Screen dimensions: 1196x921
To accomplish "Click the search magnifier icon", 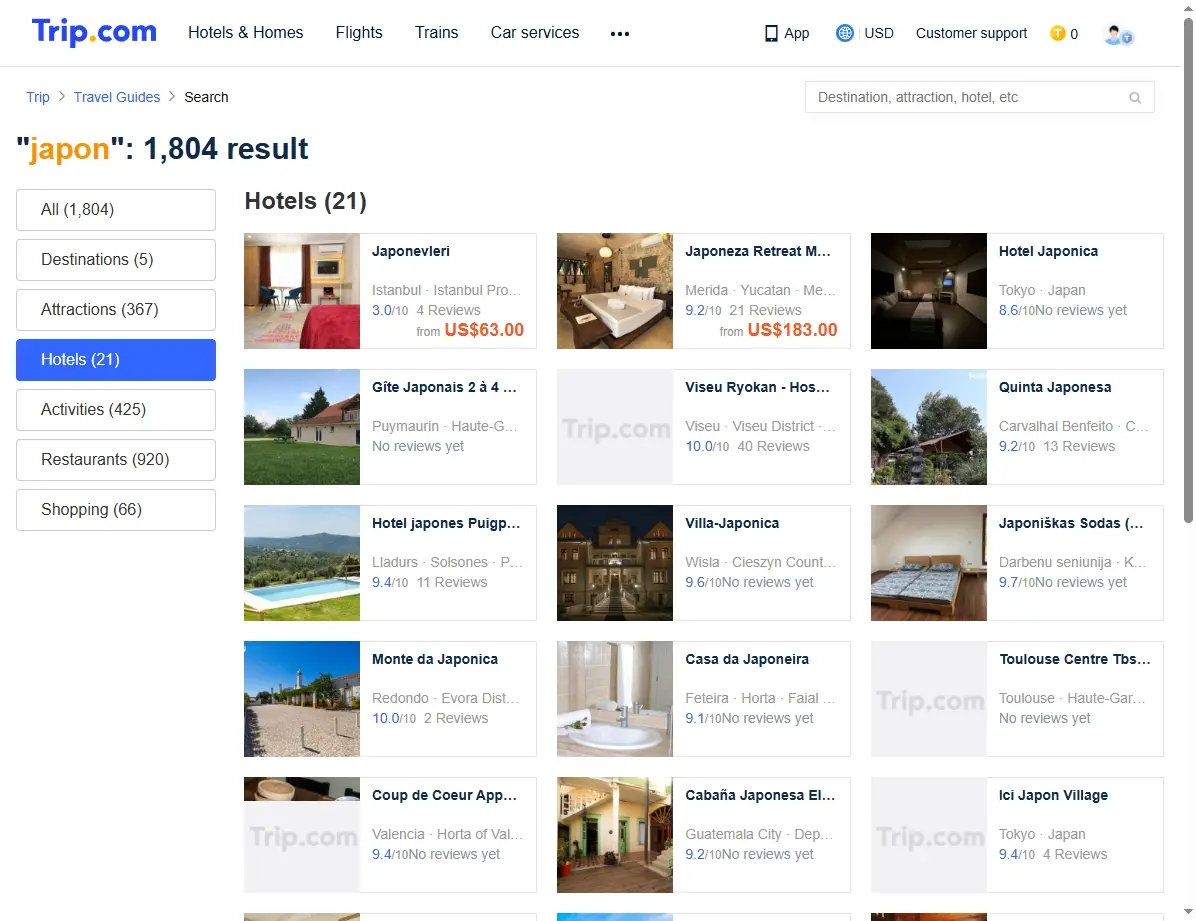I will point(1135,98).
